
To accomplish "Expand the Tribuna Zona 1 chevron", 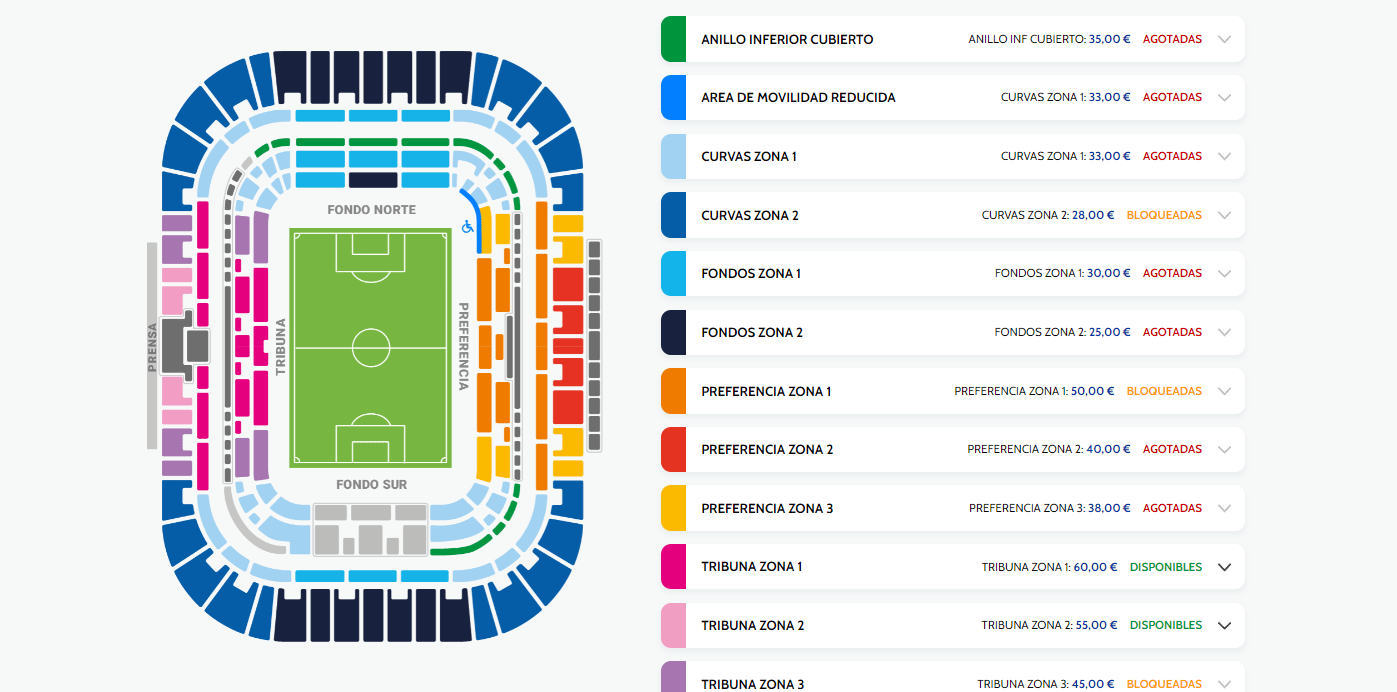I will 1224,567.
